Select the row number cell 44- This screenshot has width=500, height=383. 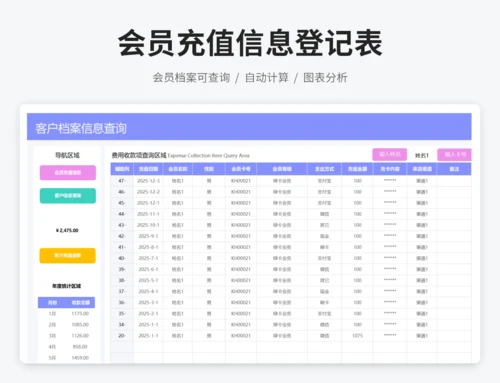[x=122, y=214]
